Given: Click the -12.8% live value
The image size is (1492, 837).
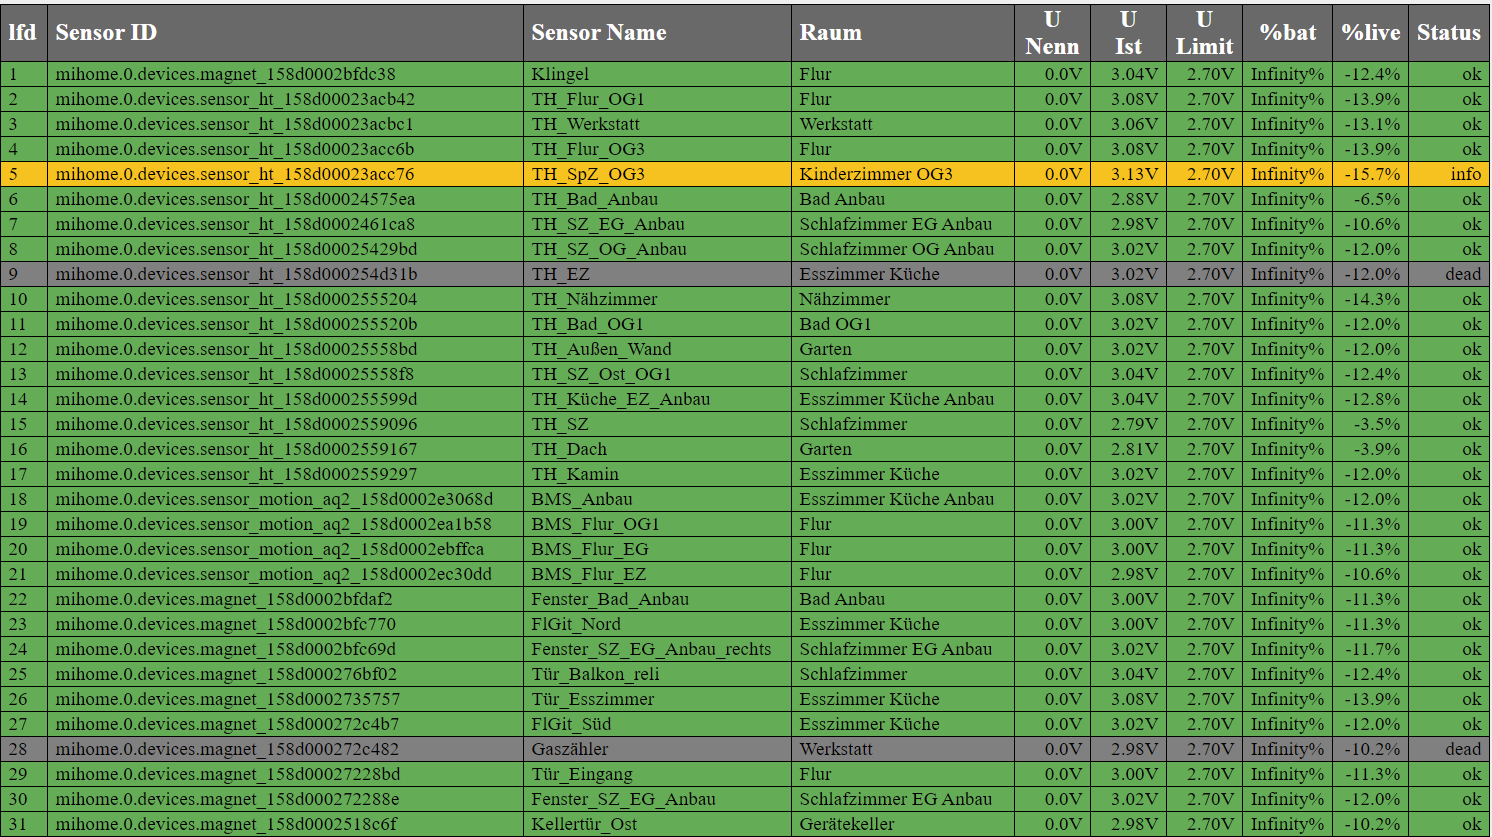Looking at the screenshot, I should pos(1372,399).
